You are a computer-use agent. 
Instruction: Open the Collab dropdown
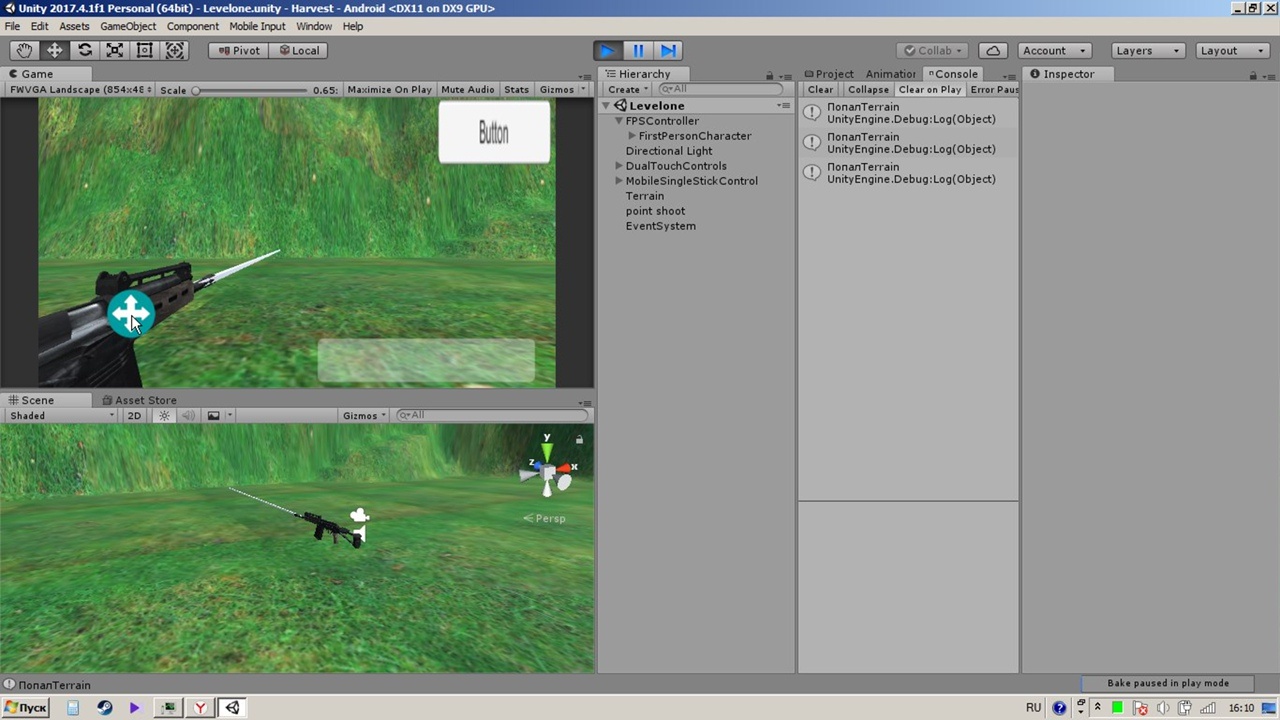(933, 50)
